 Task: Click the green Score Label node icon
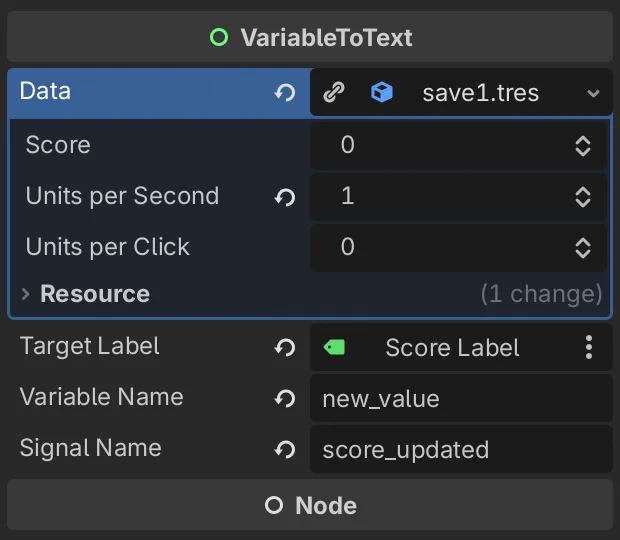pos(334,347)
